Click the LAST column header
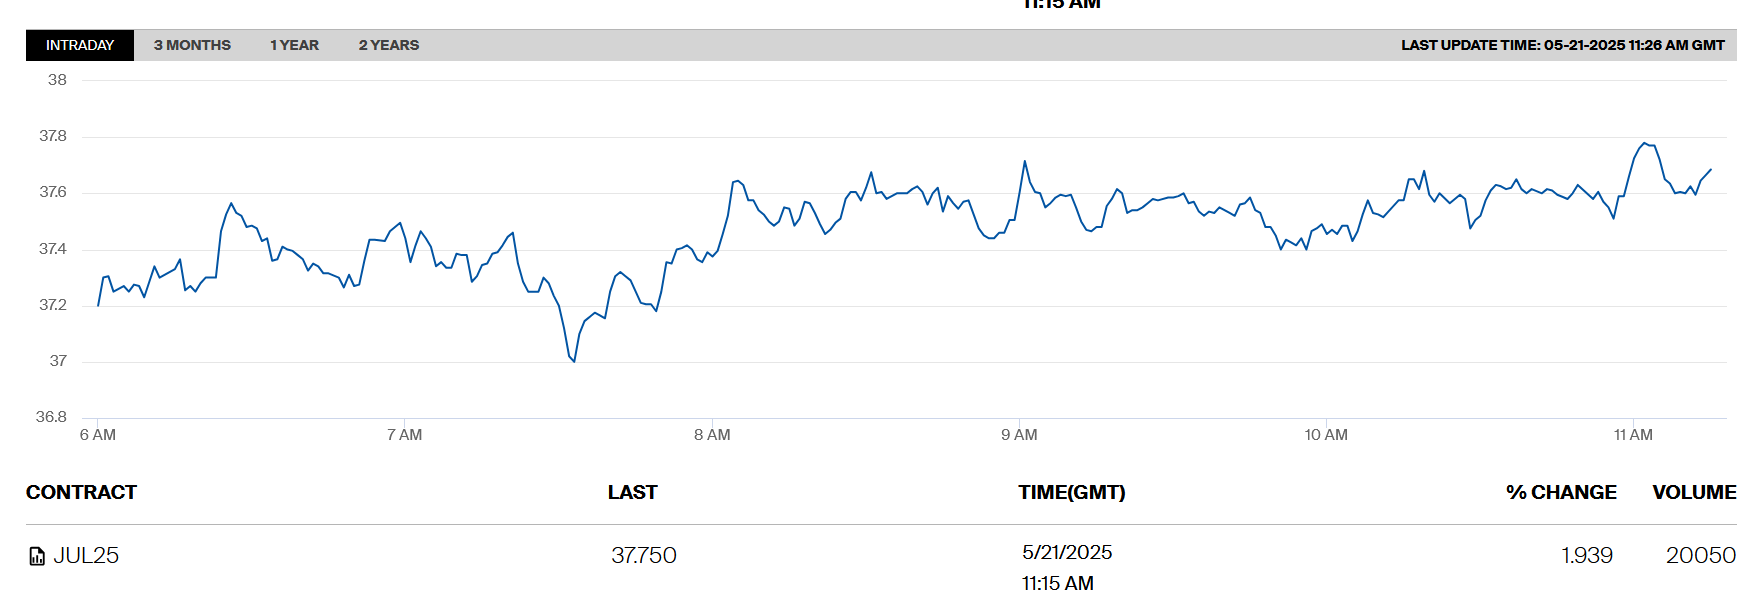This screenshot has height=601, width=1754. click(x=632, y=492)
